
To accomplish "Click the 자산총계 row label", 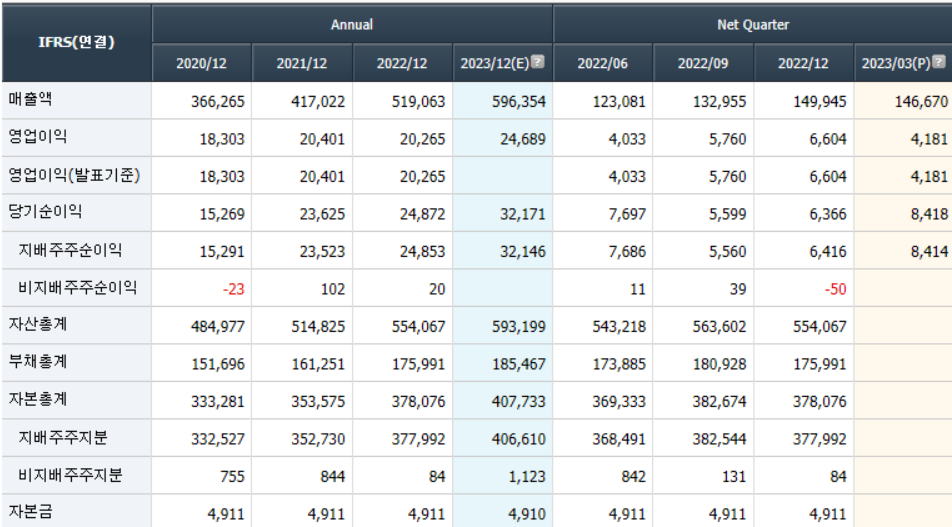I will point(38,324).
